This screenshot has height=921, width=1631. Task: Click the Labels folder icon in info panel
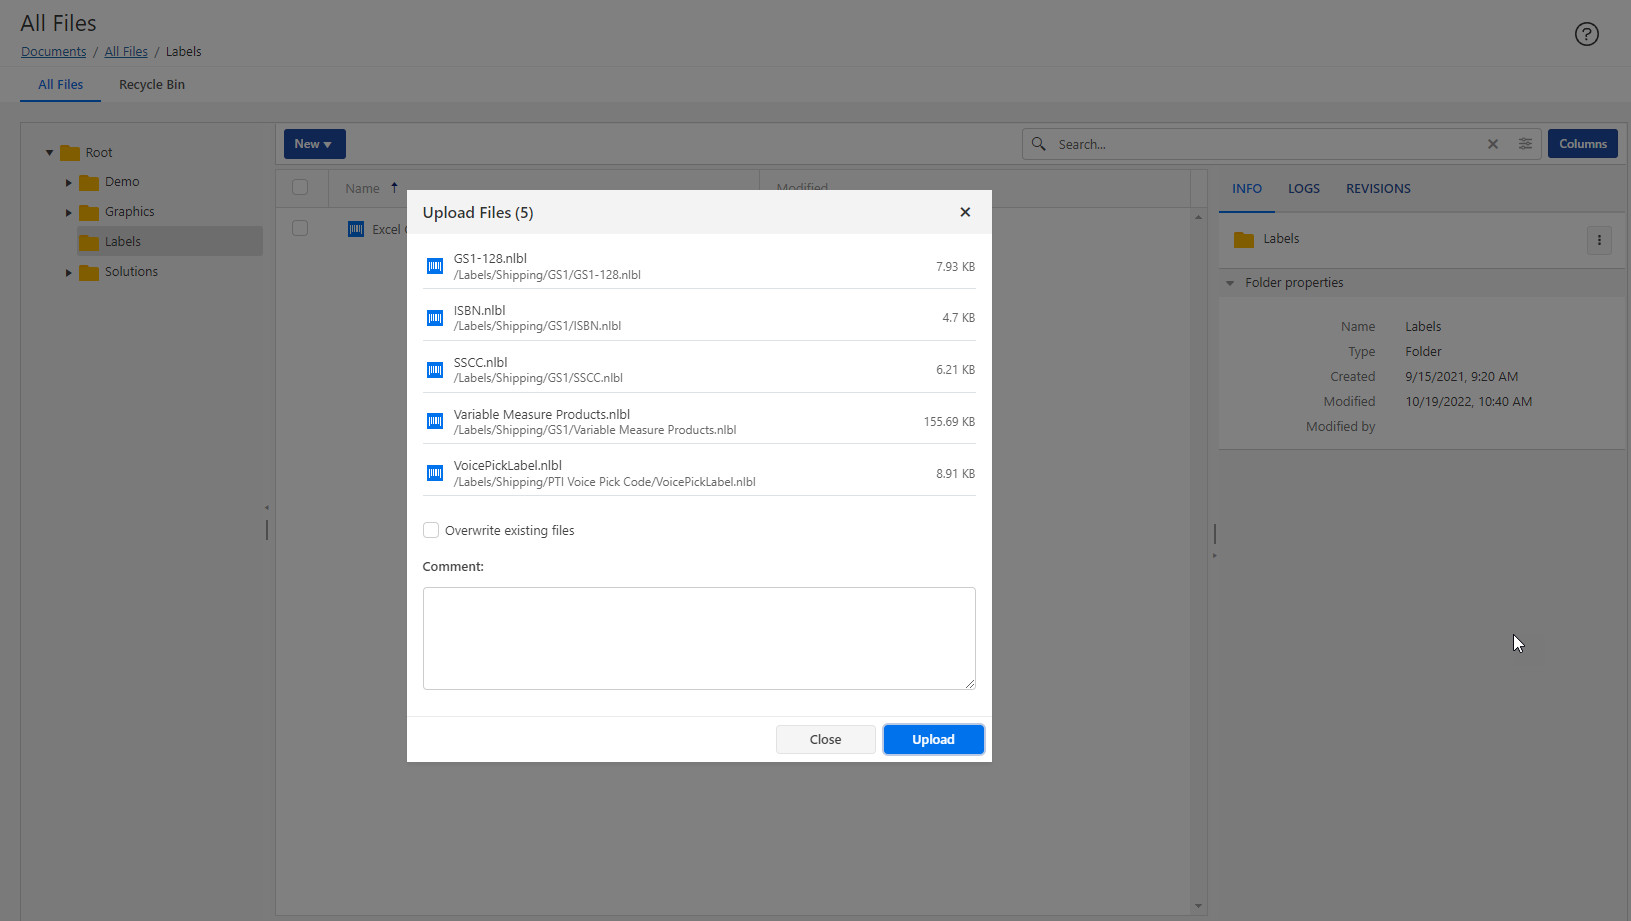click(x=1244, y=239)
